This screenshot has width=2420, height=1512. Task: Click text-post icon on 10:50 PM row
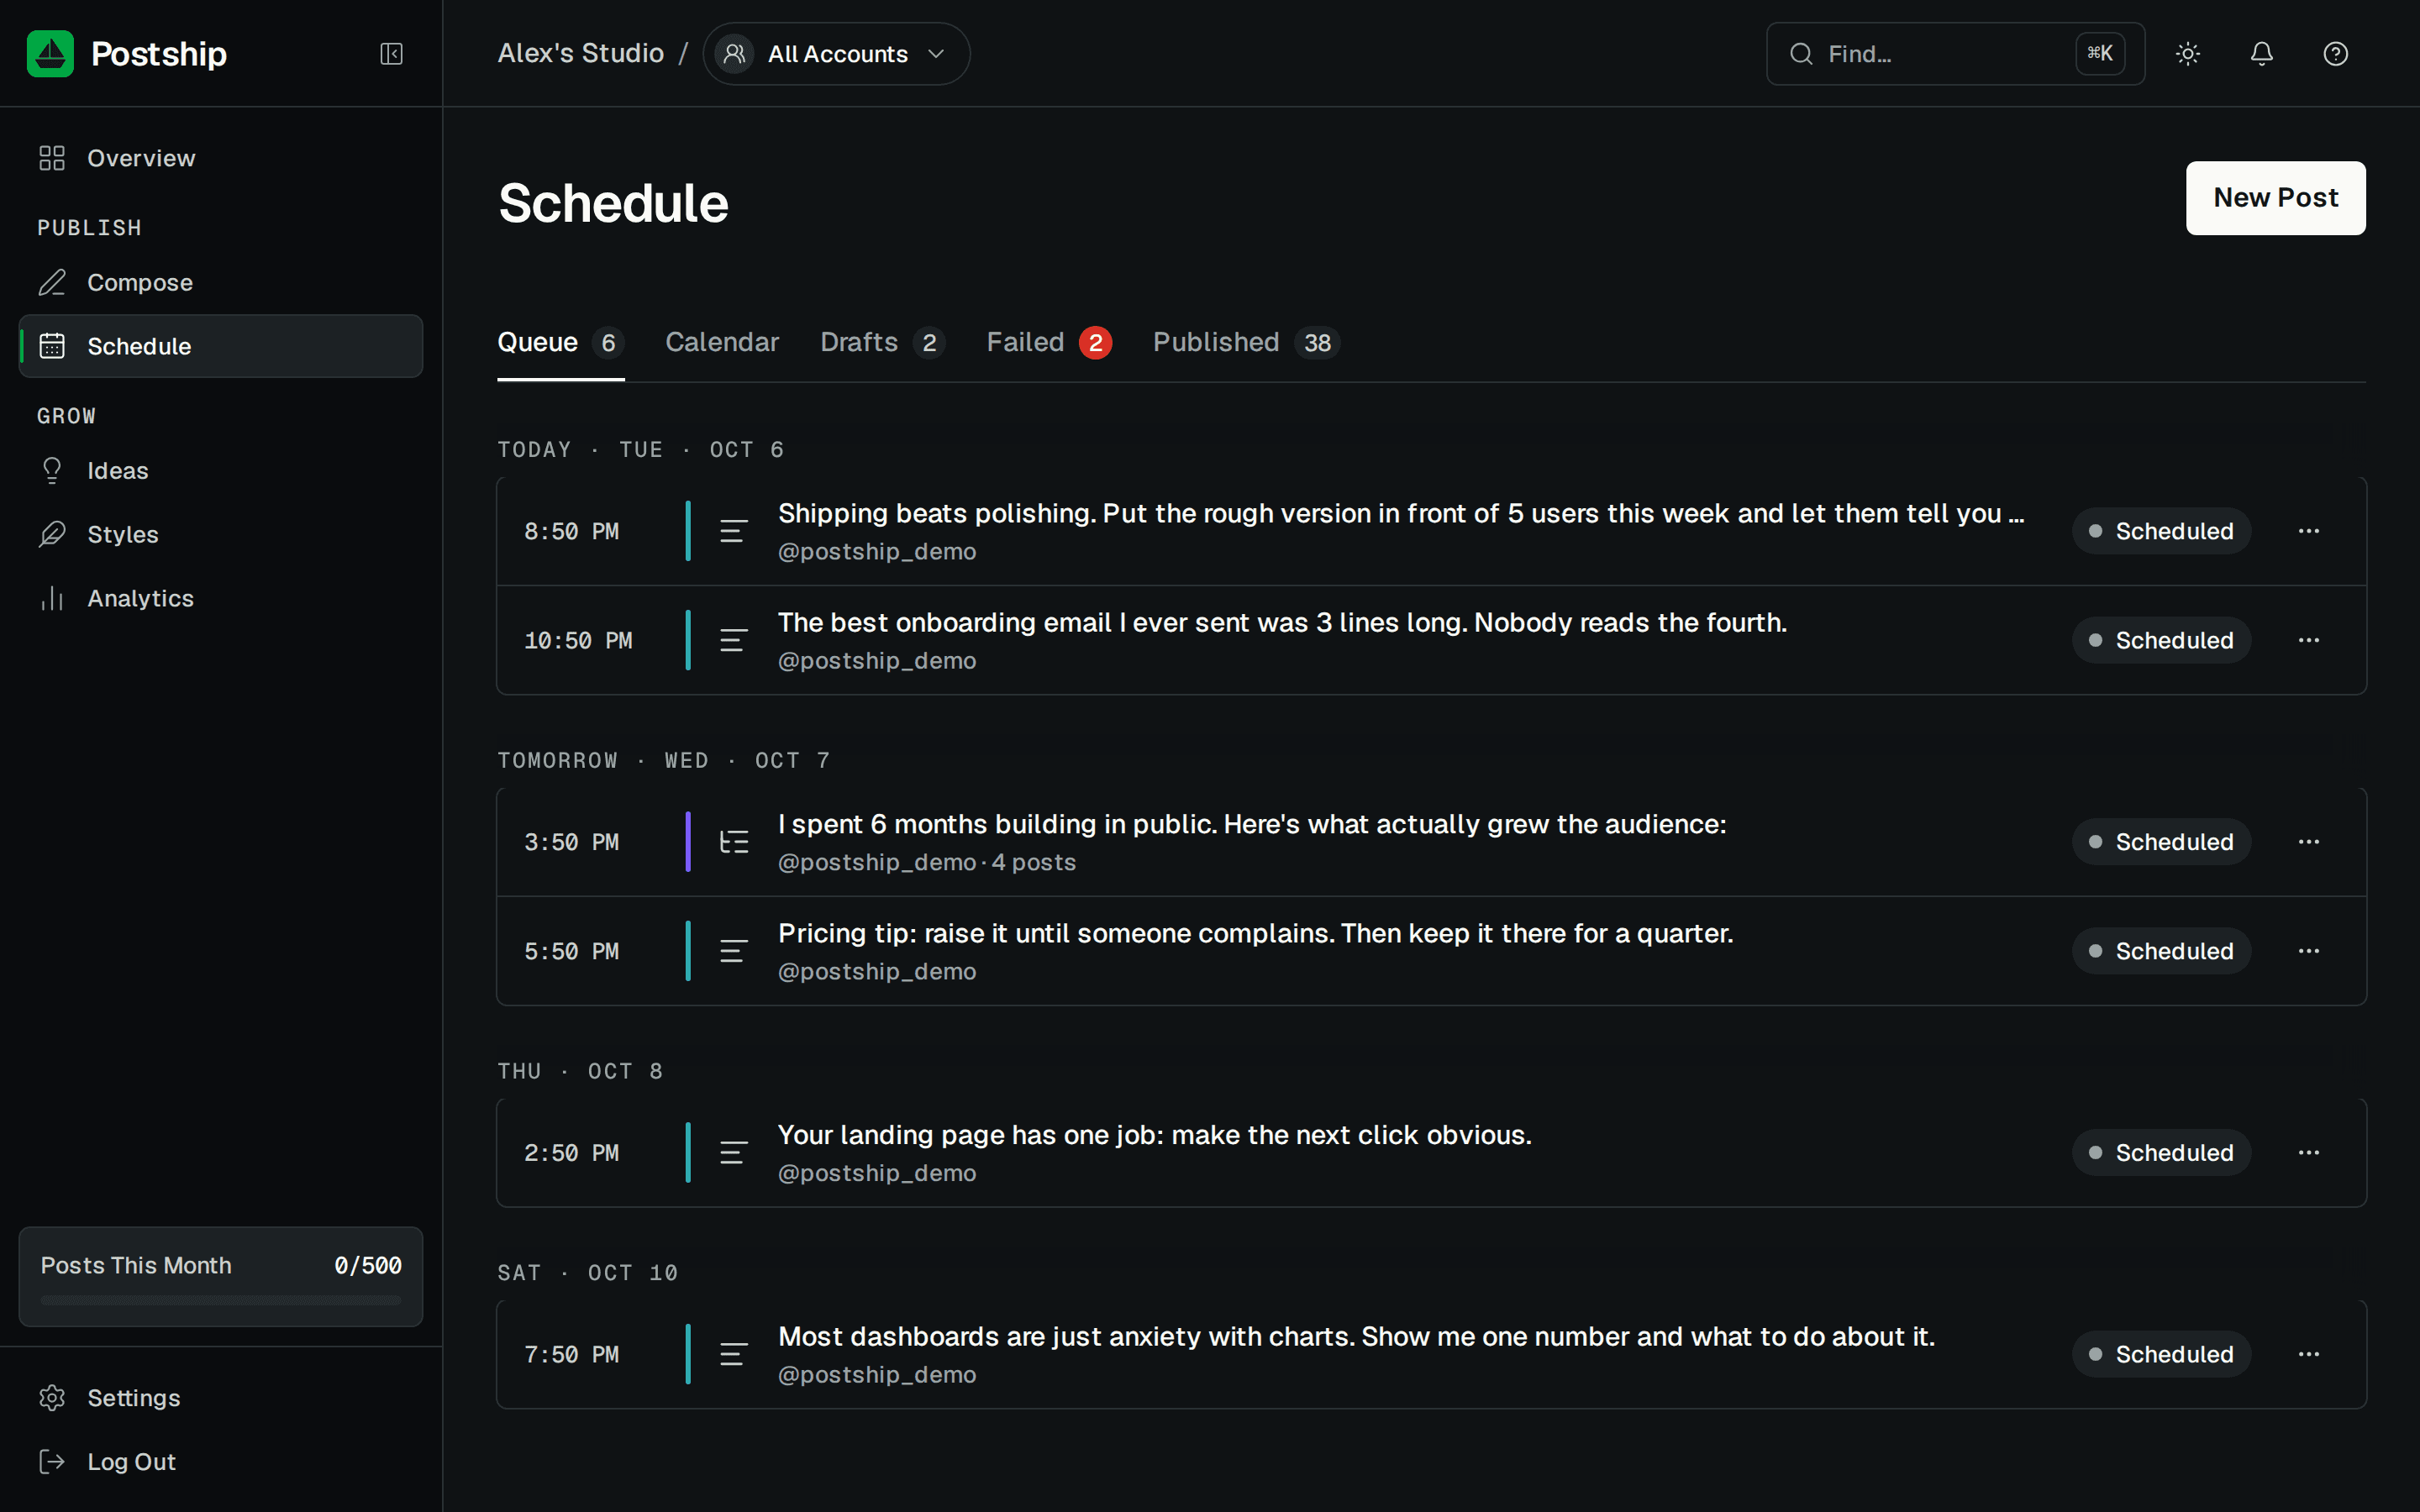(733, 640)
